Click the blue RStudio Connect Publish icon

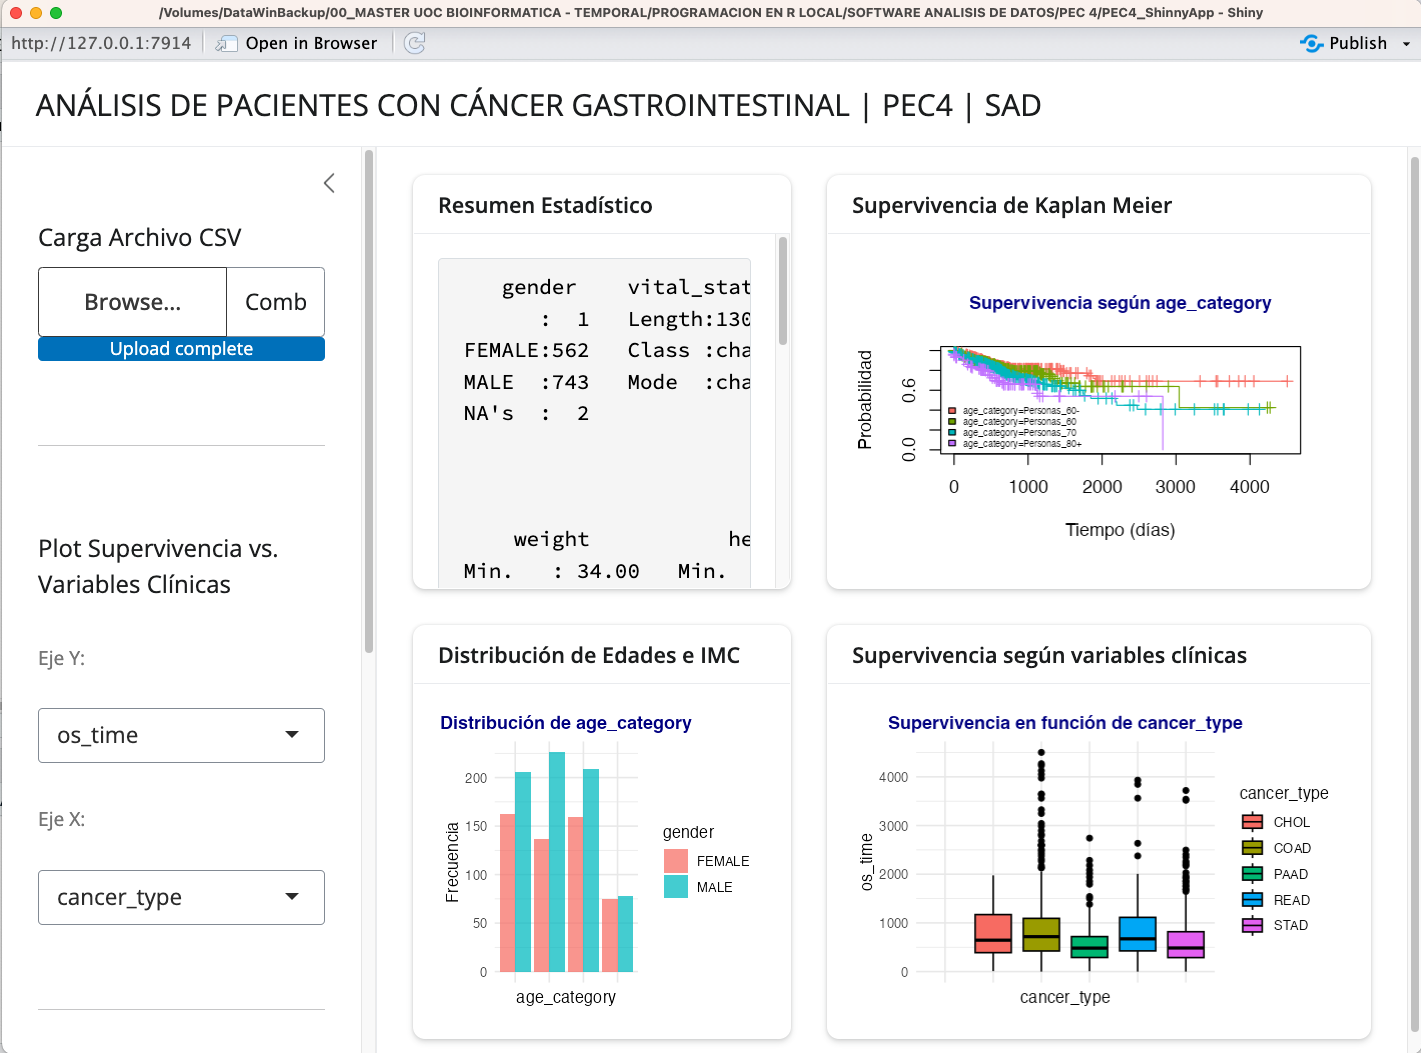pyautogui.click(x=1310, y=43)
